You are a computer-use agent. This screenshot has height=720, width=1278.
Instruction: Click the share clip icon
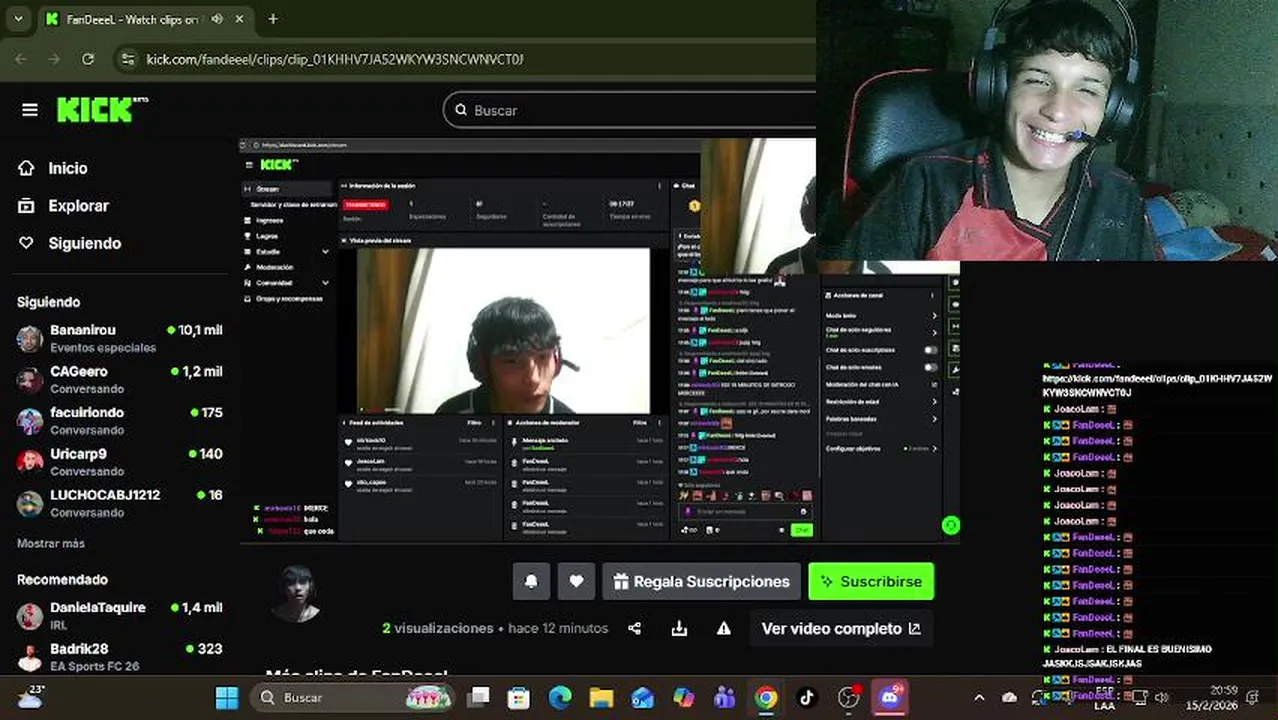tap(634, 628)
